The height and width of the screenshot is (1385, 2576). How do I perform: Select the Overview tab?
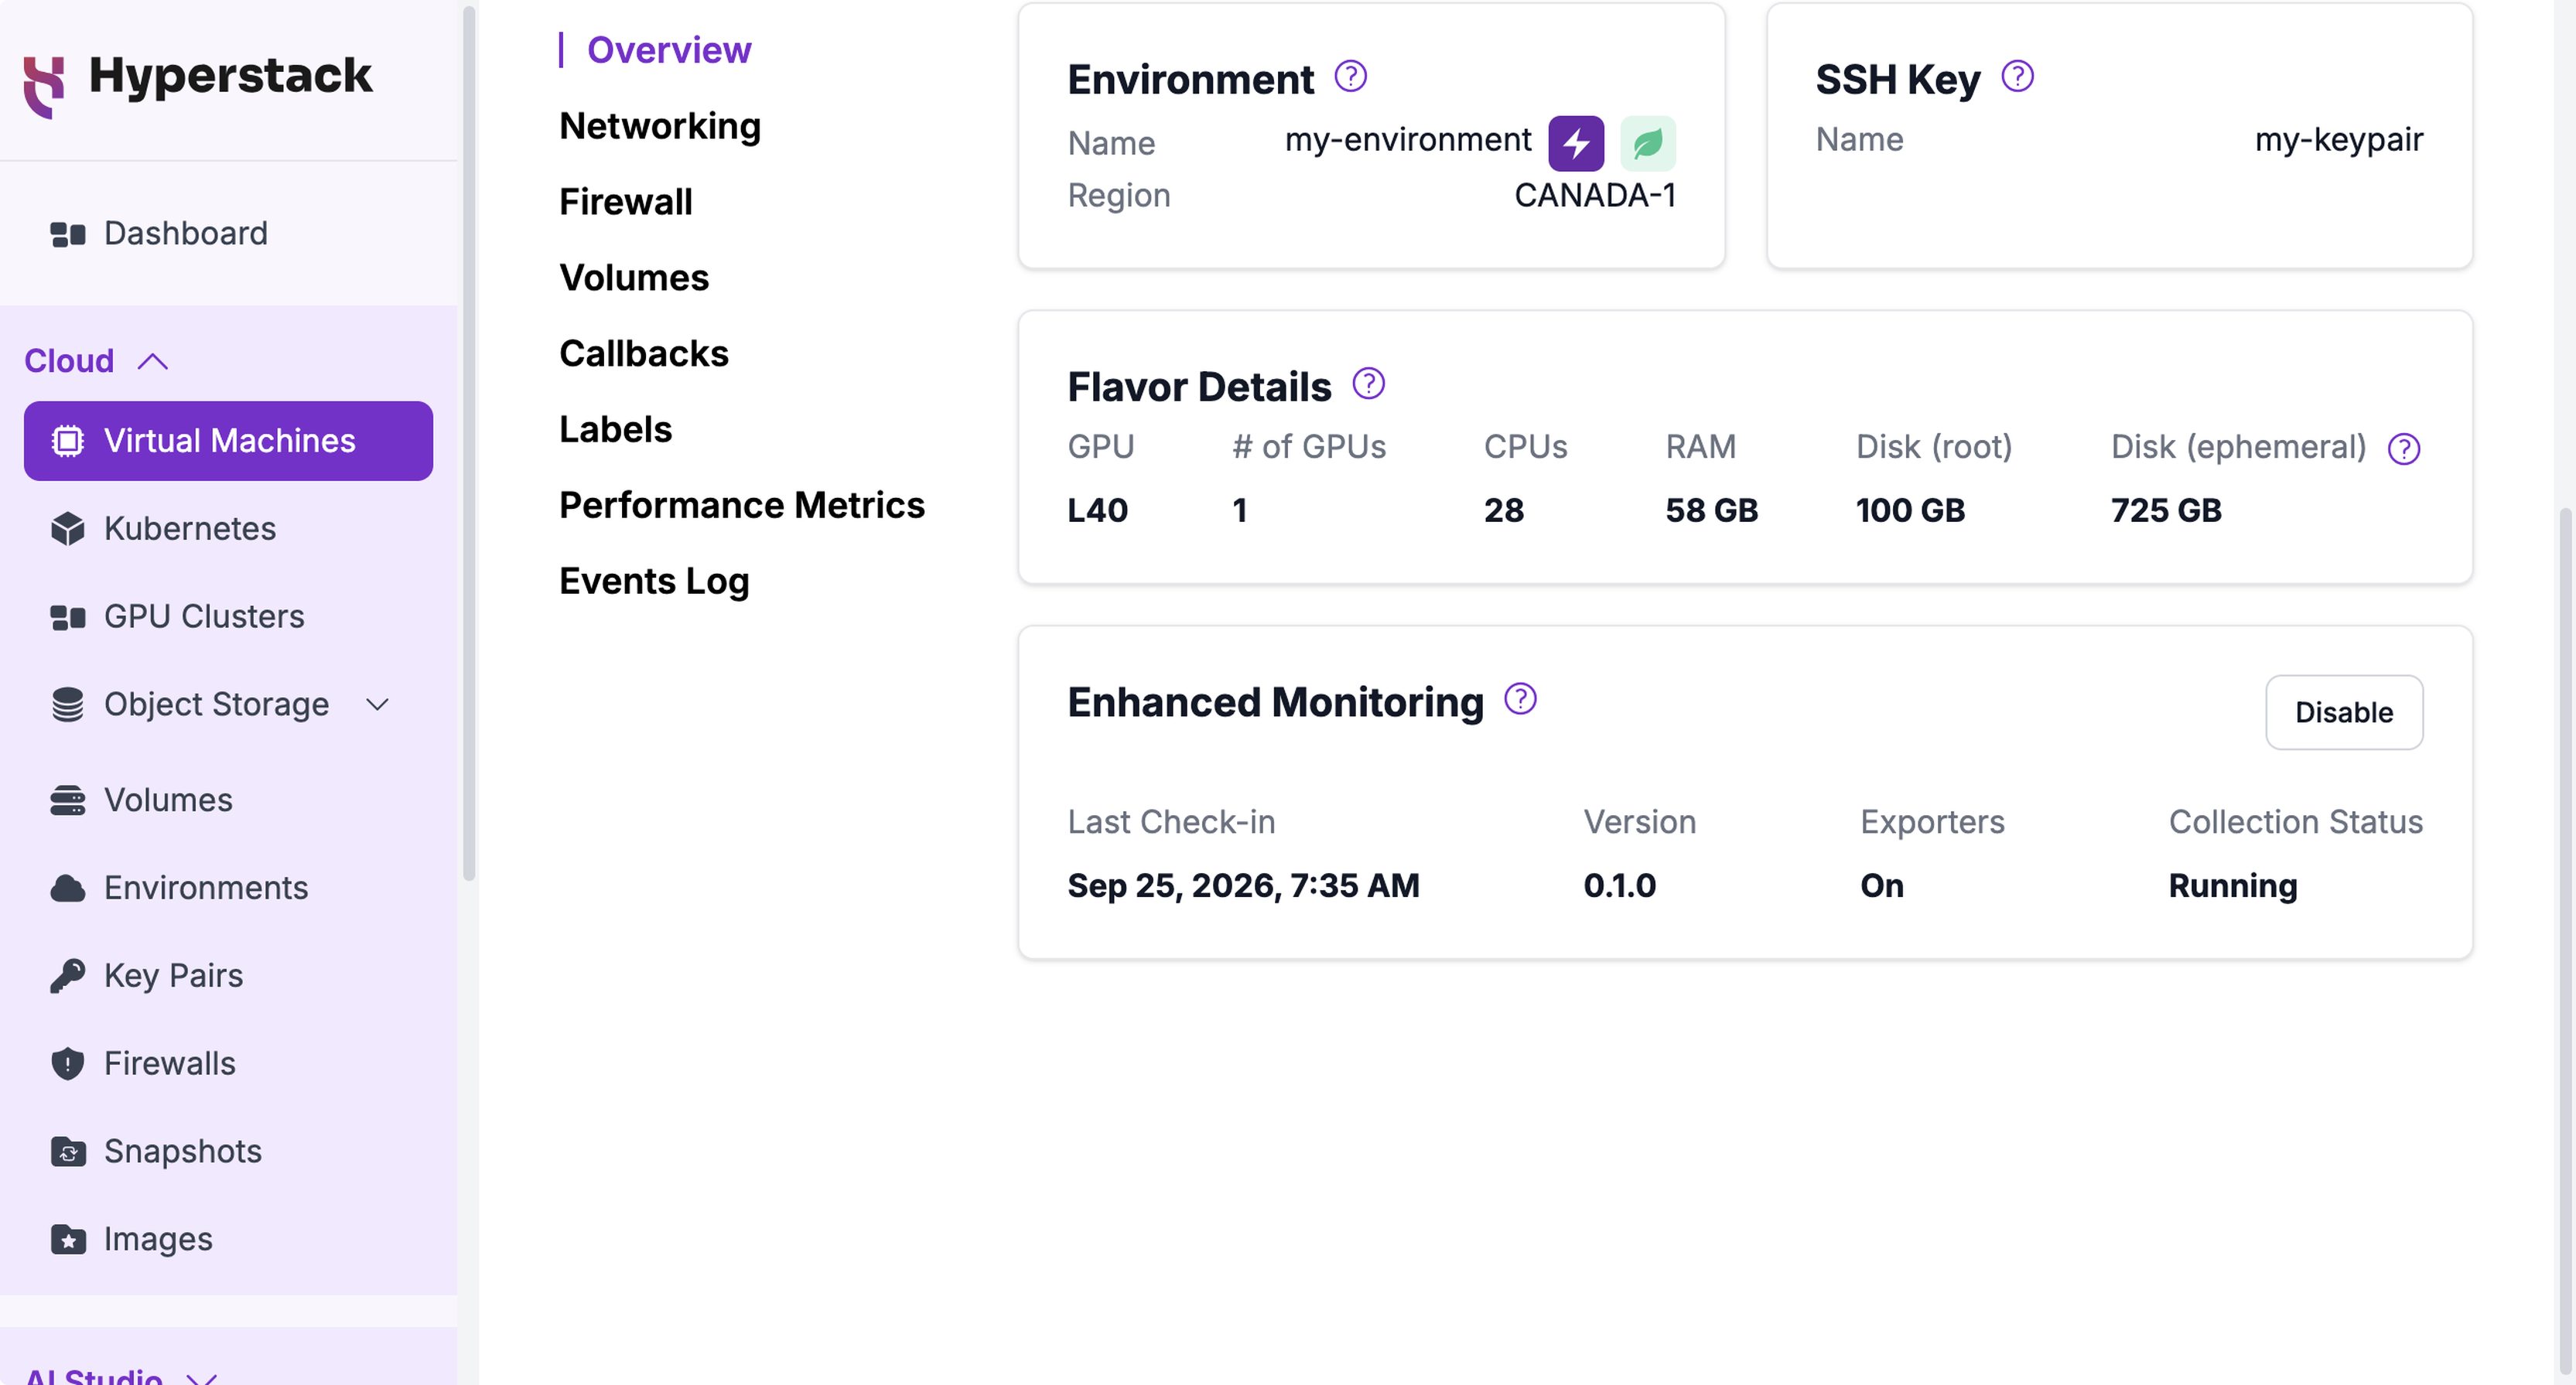click(x=669, y=50)
